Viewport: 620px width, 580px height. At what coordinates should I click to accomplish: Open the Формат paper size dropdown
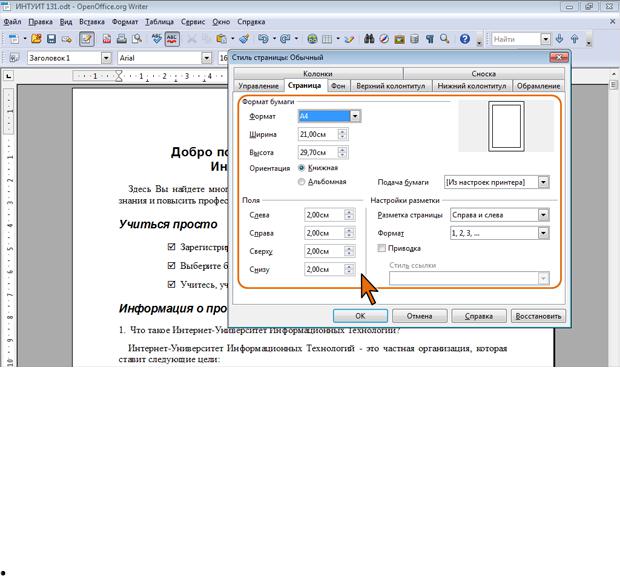355,116
